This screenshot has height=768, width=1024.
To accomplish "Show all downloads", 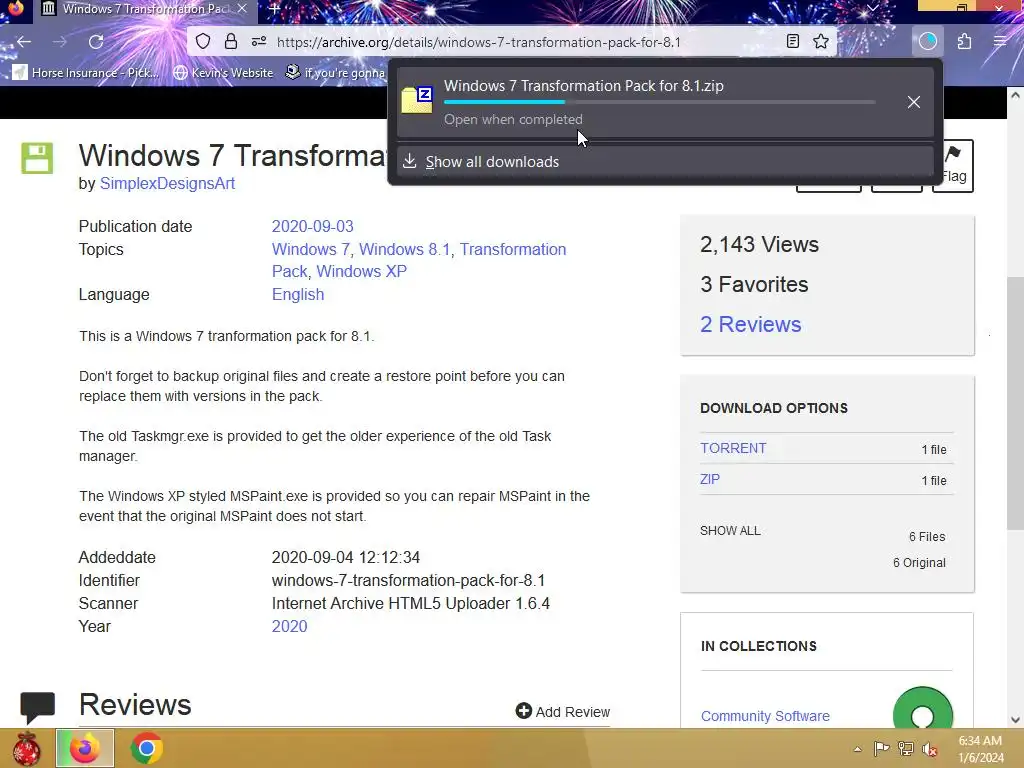I will point(665,161).
